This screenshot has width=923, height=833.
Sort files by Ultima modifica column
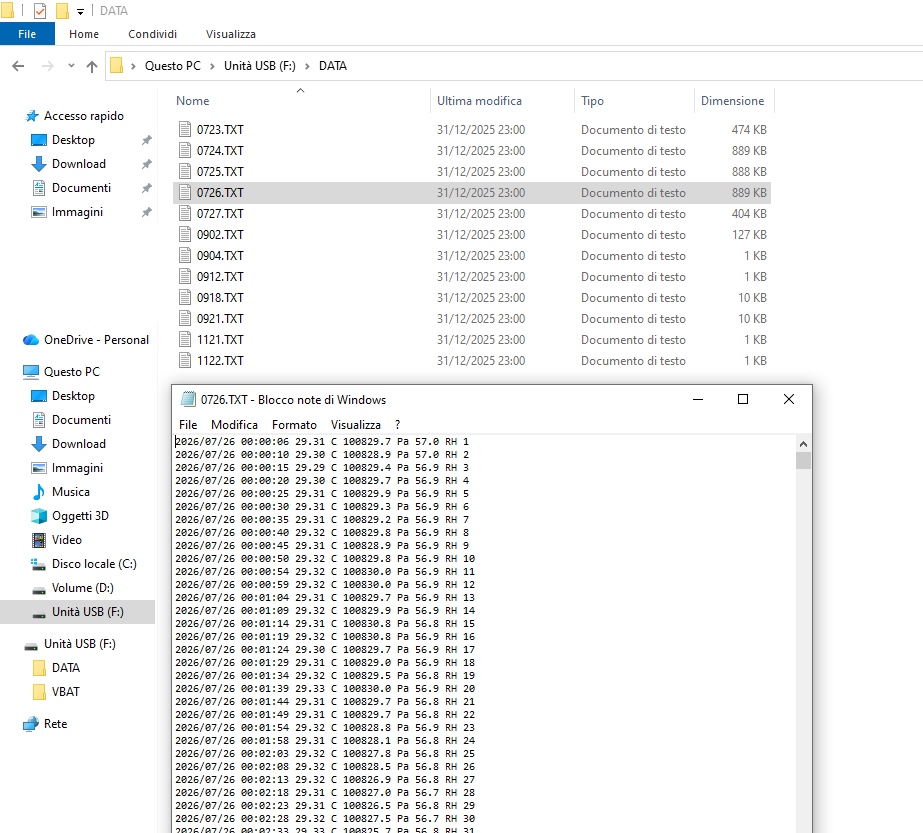[479, 101]
